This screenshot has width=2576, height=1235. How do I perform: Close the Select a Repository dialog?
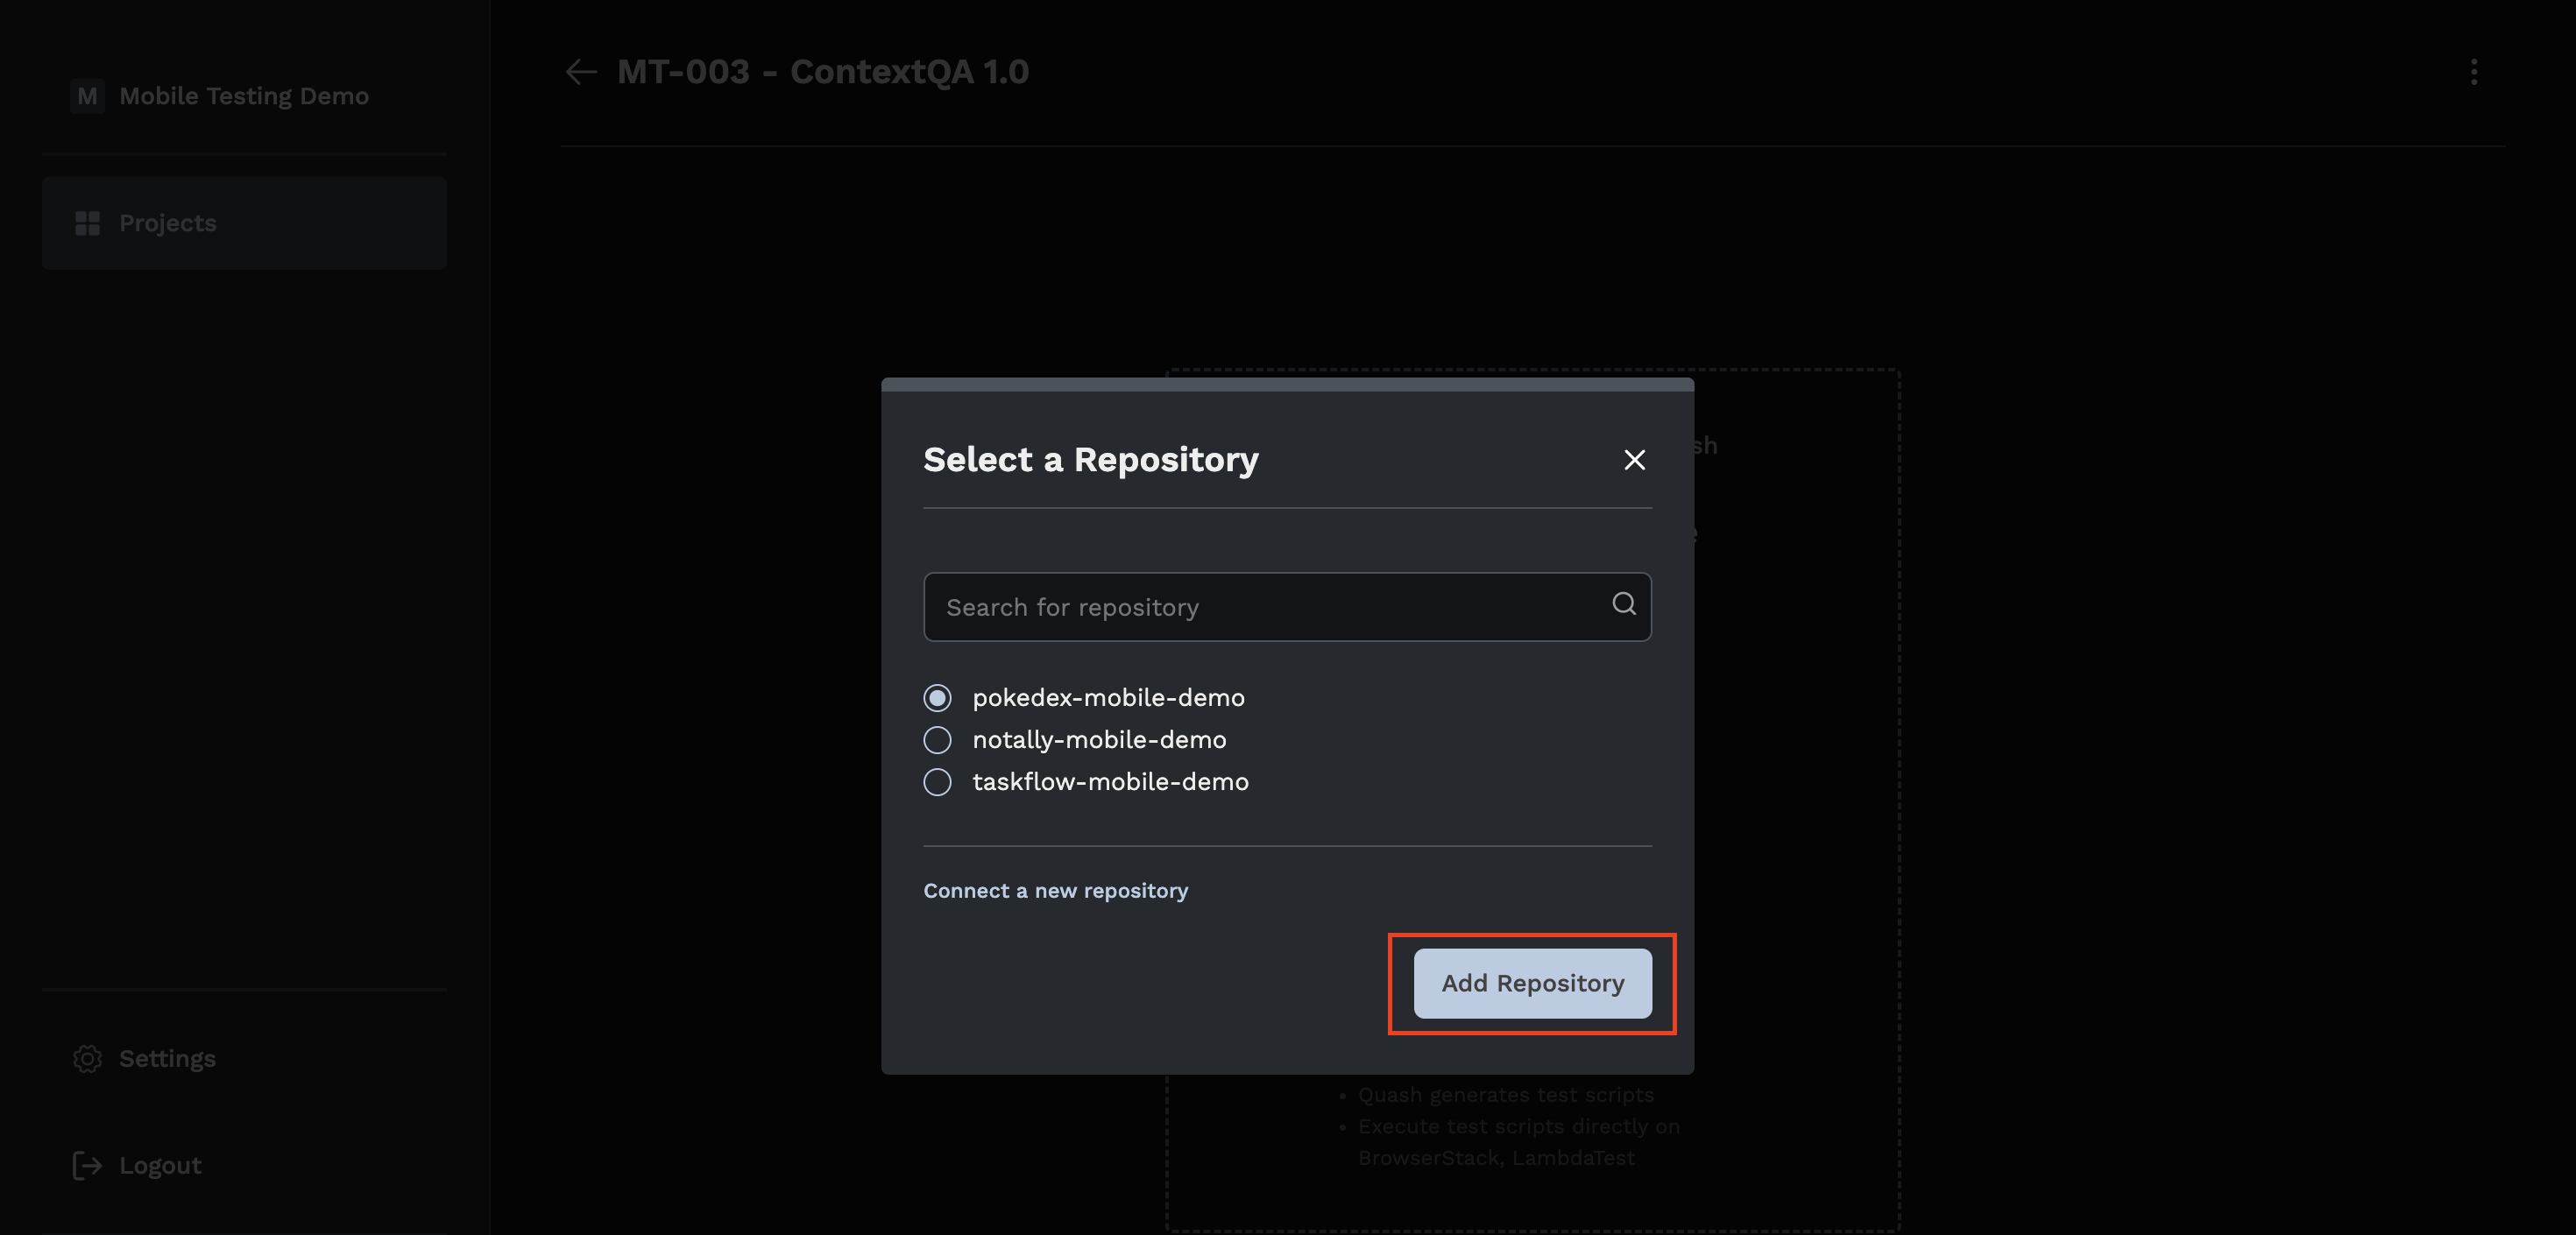(x=1634, y=460)
